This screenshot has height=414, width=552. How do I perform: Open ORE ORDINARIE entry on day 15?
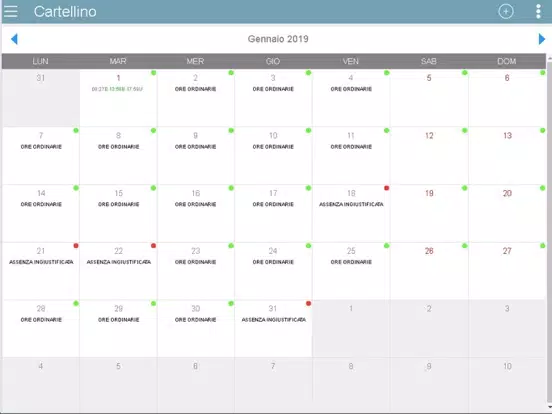[x=118, y=205]
